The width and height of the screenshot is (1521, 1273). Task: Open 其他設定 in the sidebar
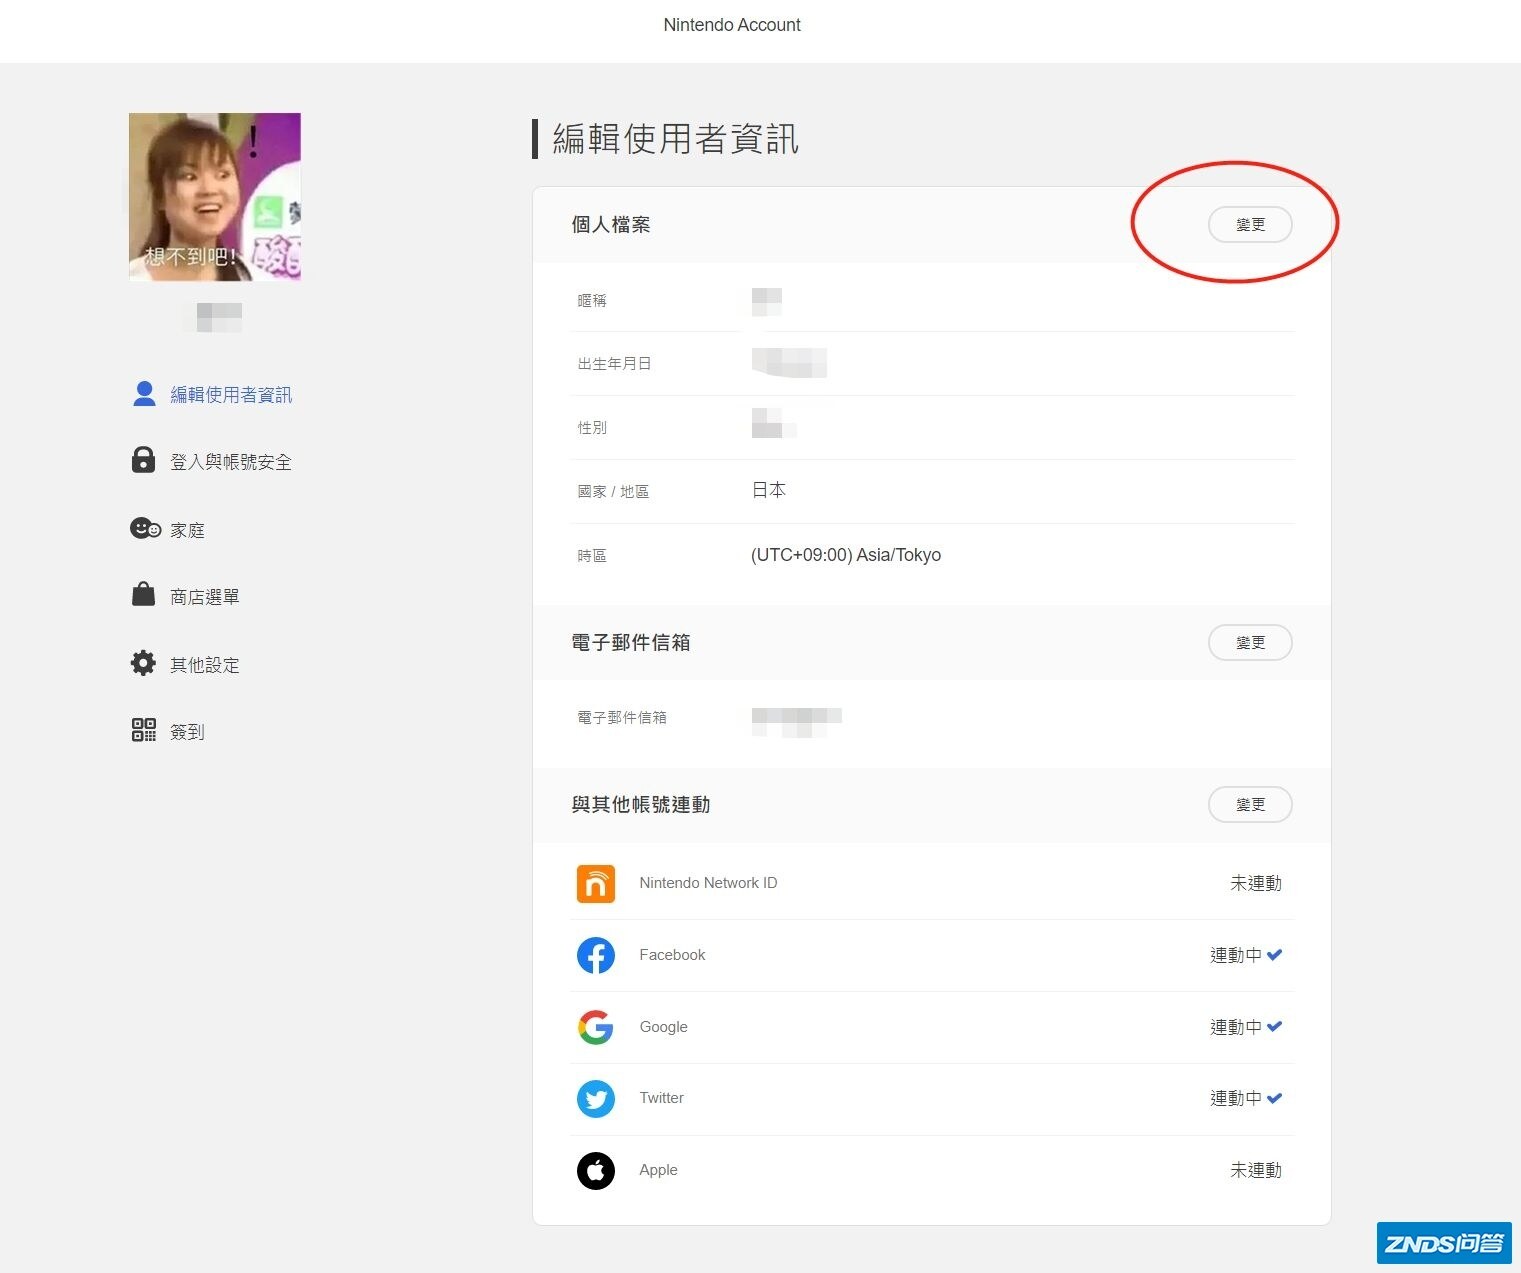click(205, 665)
